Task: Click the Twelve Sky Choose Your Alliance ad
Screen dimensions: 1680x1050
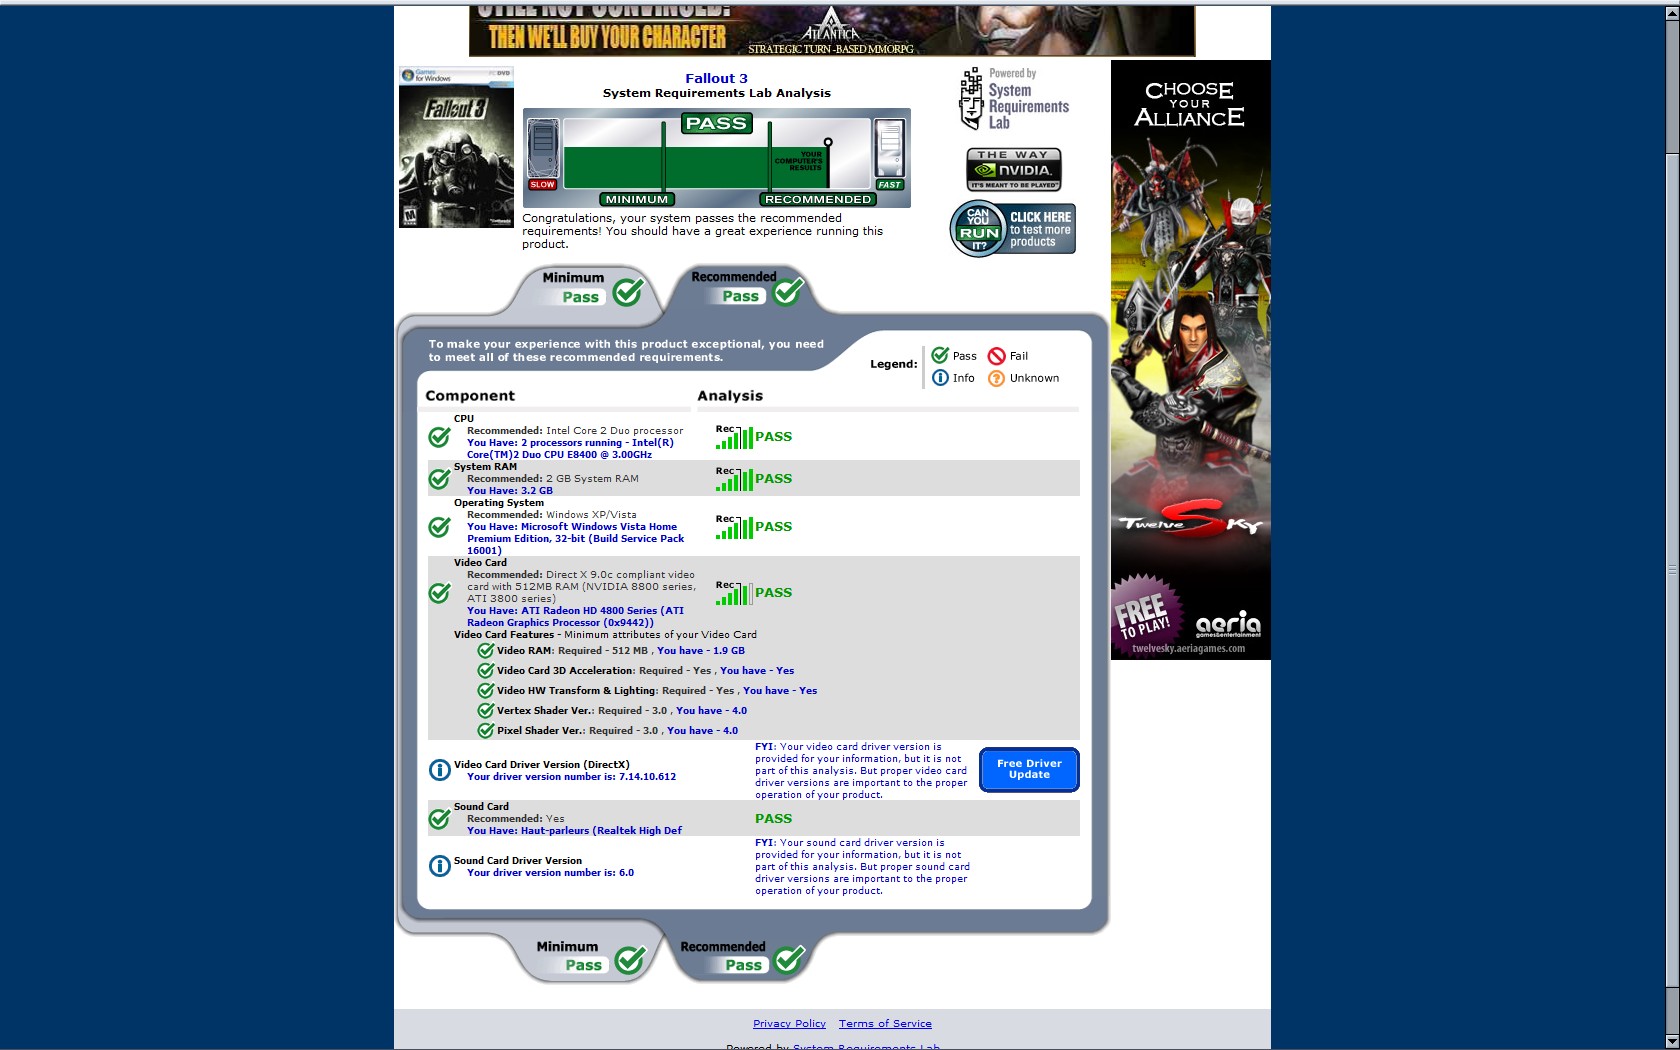Action: click(1190, 360)
